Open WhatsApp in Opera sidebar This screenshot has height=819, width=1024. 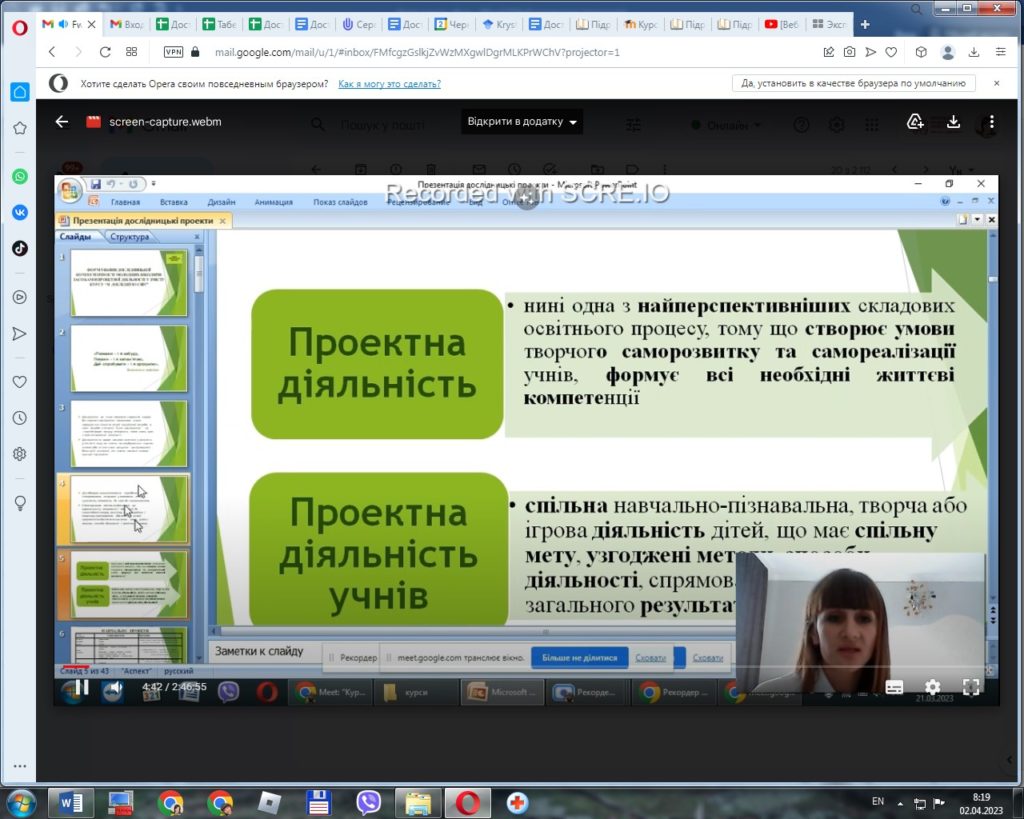[x=20, y=176]
